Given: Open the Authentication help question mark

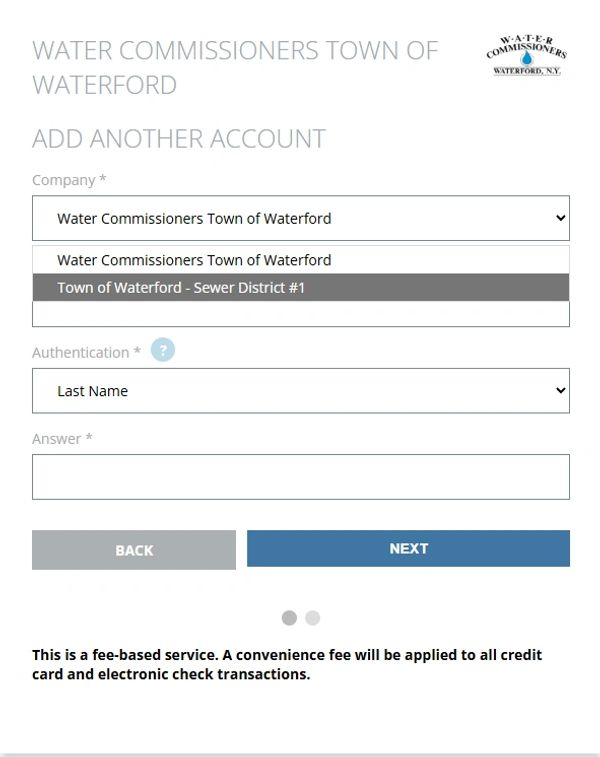Looking at the screenshot, I should point(163,350).
